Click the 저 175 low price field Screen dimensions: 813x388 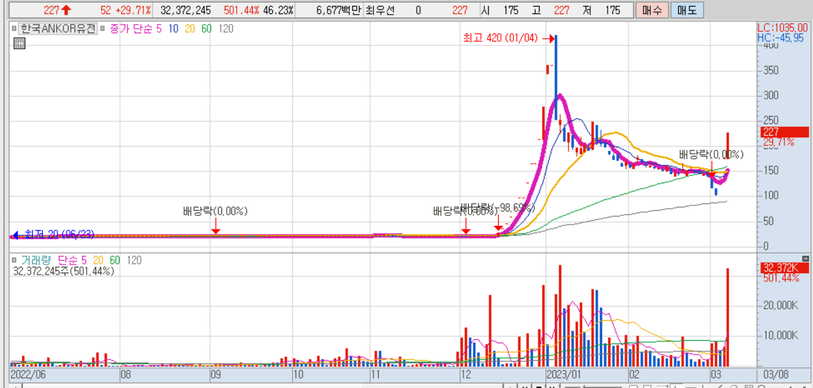pos(600,10)
